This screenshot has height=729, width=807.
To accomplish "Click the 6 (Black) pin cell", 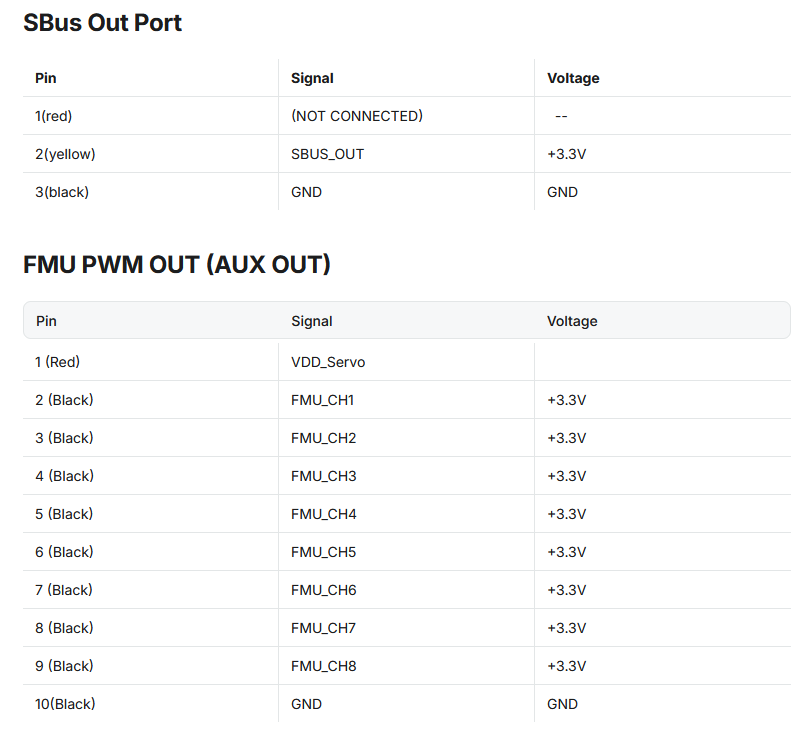I will pyautogui.click(x=64, y=552).
